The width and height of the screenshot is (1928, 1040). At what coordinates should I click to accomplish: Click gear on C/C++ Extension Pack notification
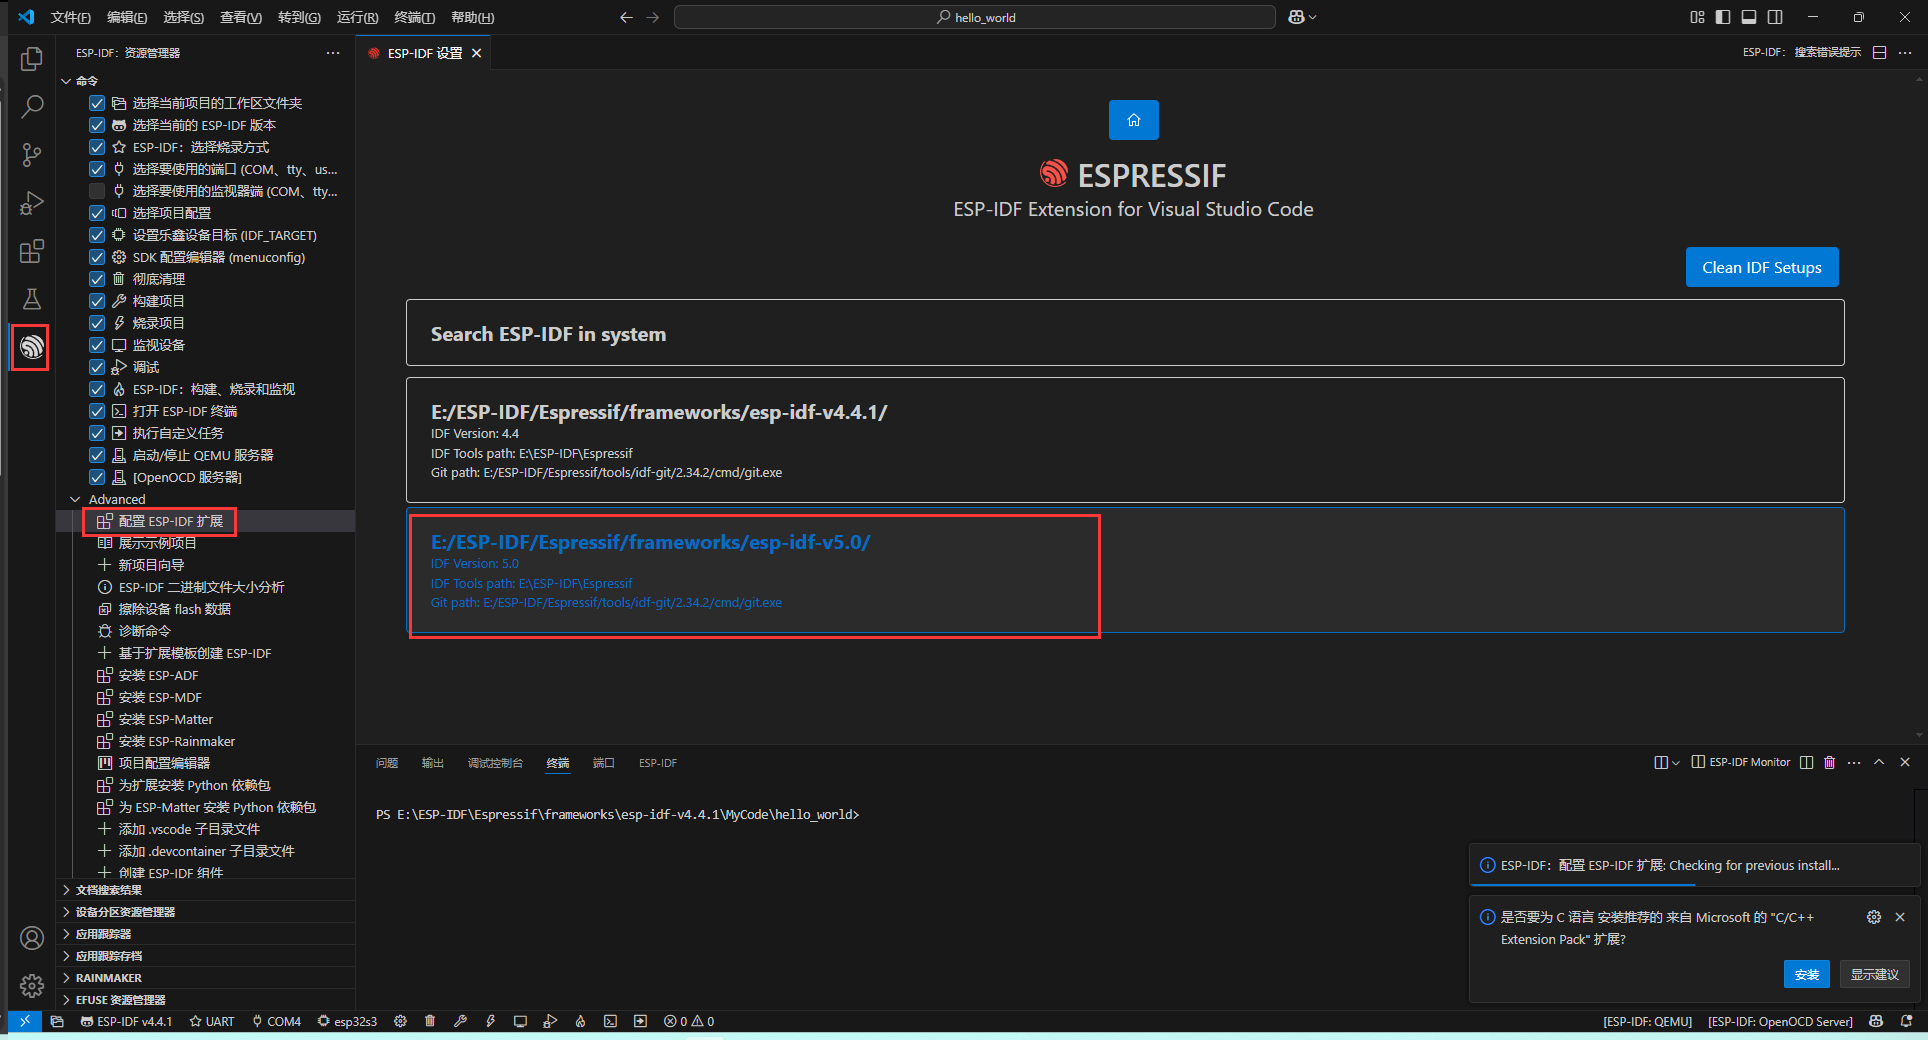click(x=1873, y=917)
